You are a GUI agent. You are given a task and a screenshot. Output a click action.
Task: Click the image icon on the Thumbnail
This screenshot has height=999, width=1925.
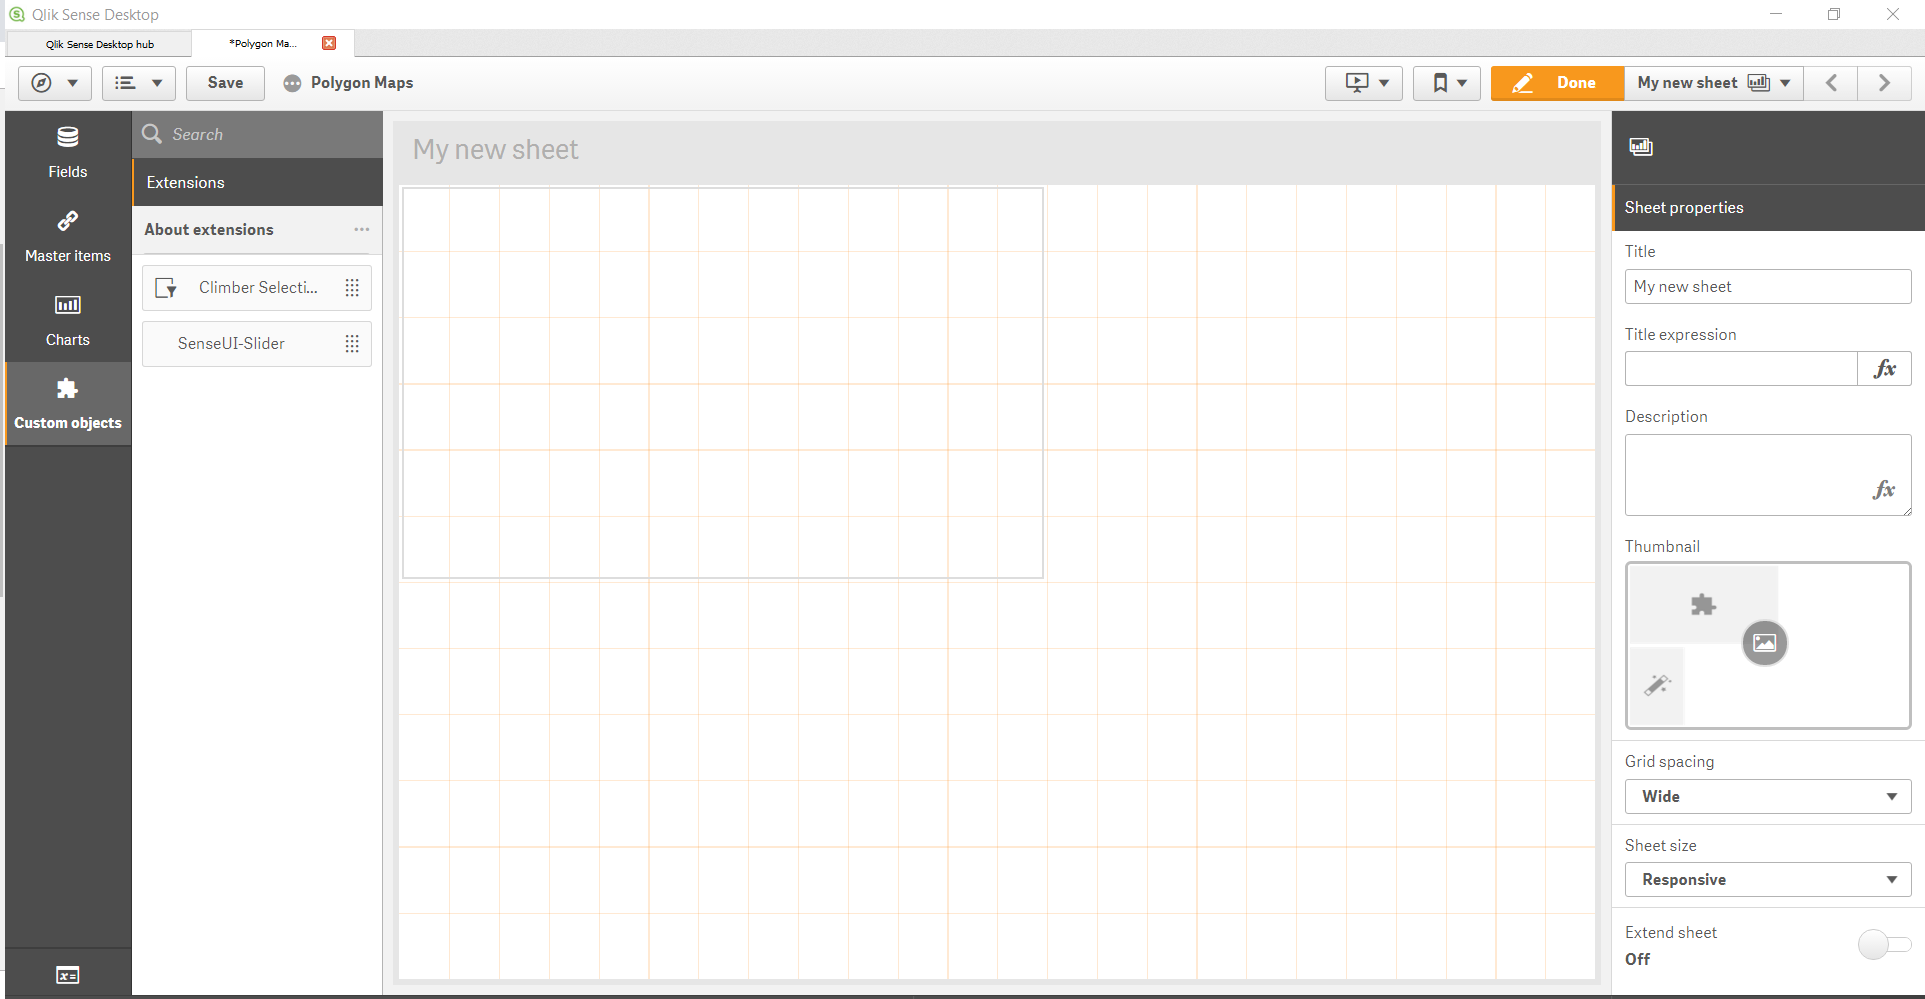pos(1765,643)
